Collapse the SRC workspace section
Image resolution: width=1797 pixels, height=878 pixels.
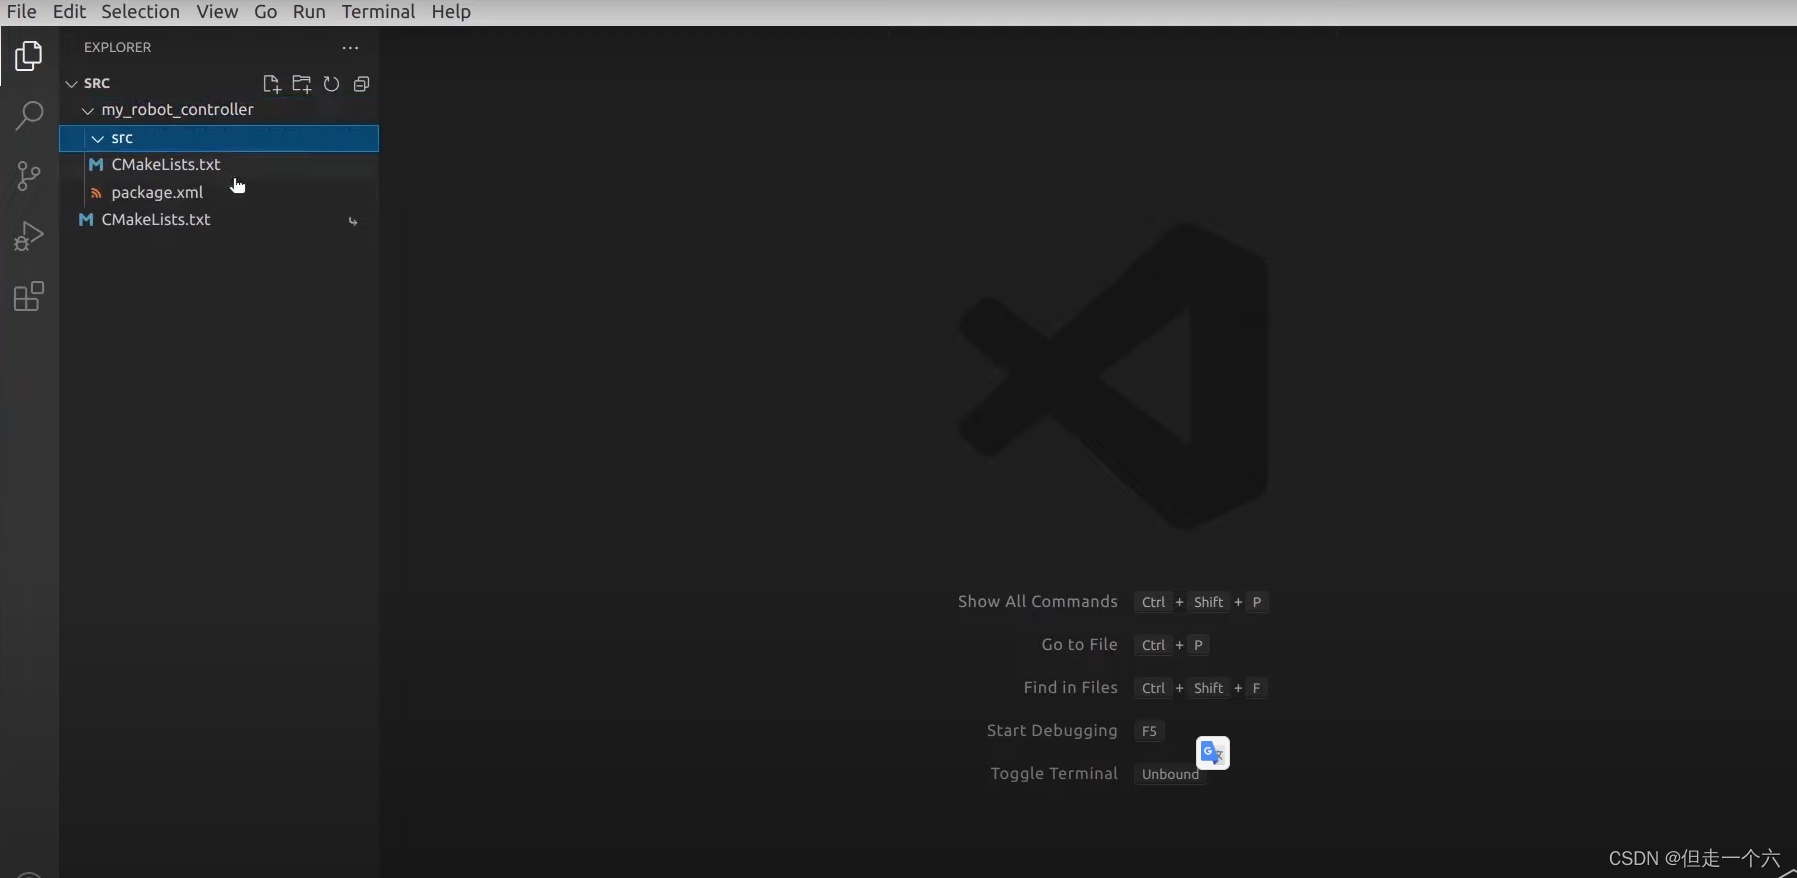[x=72, y=84]
